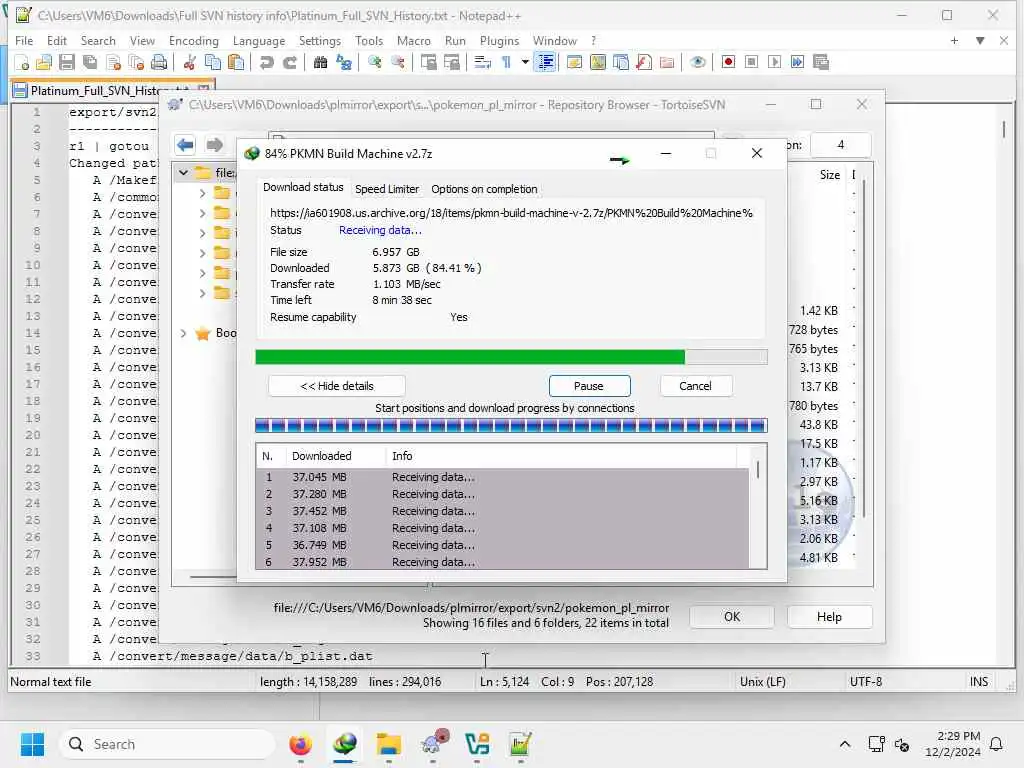Viewport: 1024px width, 768px height.
Task: Click the Copy toolbar icon
Action: point(213,63)
